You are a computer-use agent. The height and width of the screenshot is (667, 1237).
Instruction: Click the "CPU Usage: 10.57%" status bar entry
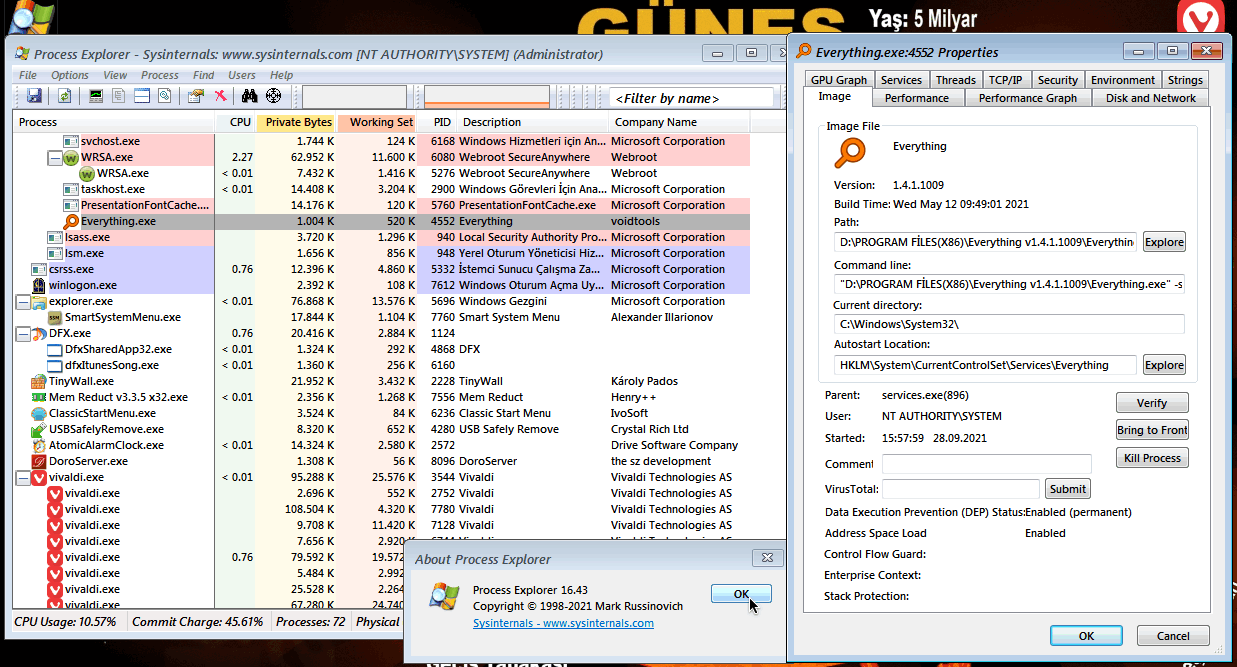coord(65,622)
